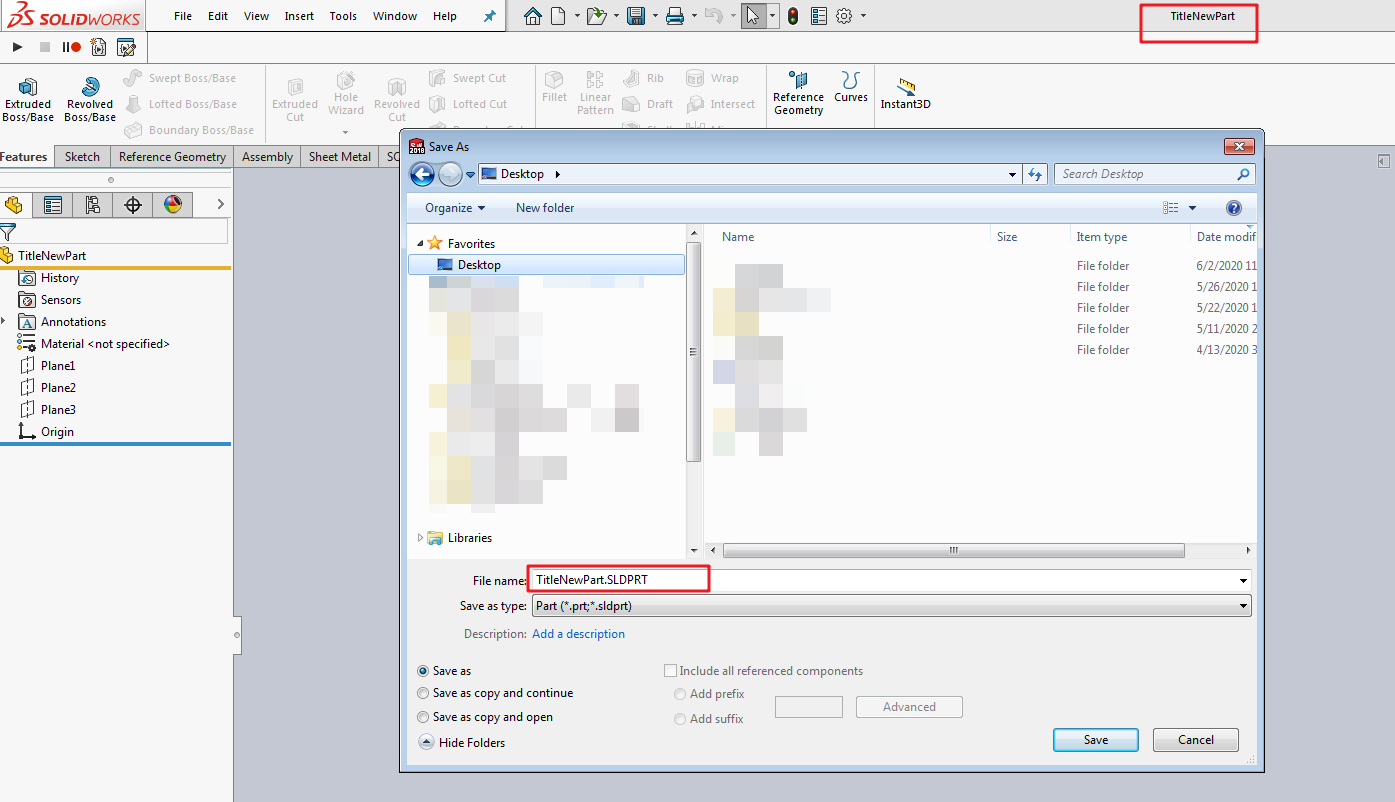Open the PropertyManager tab icon
The height and width of the screenshot is (802, 1395).
[53, 205]
